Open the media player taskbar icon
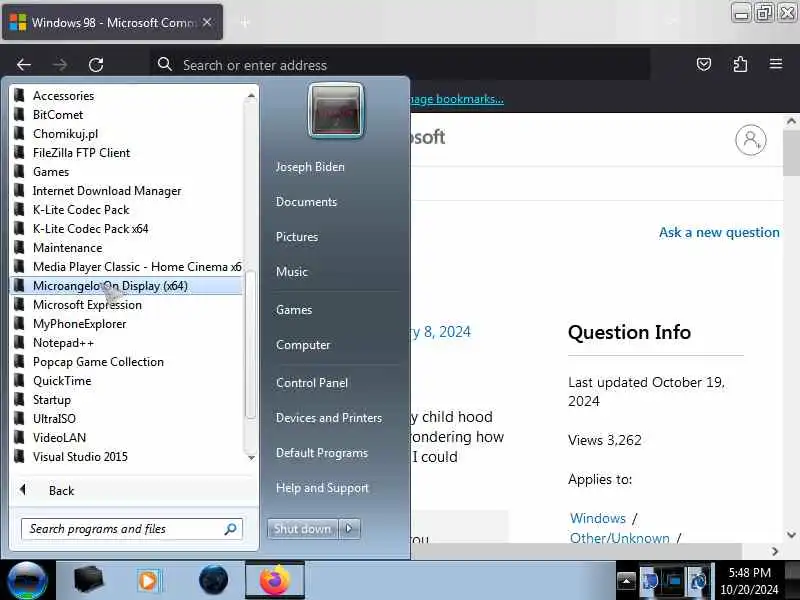The image size is (800, 600). pos(149,581)
